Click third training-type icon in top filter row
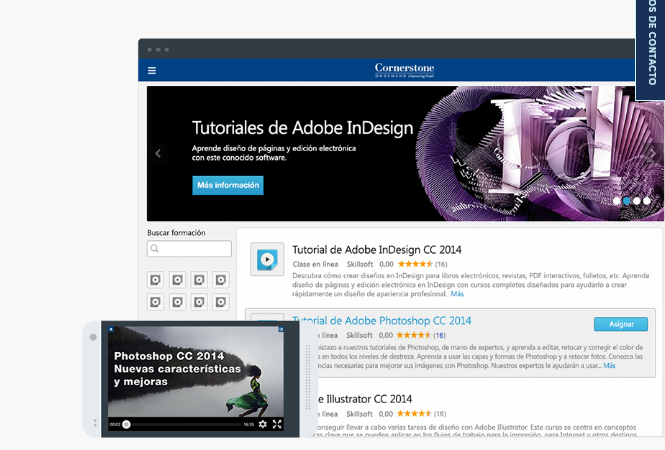Viewport: 665px width, 450px height. pos(199,280)
